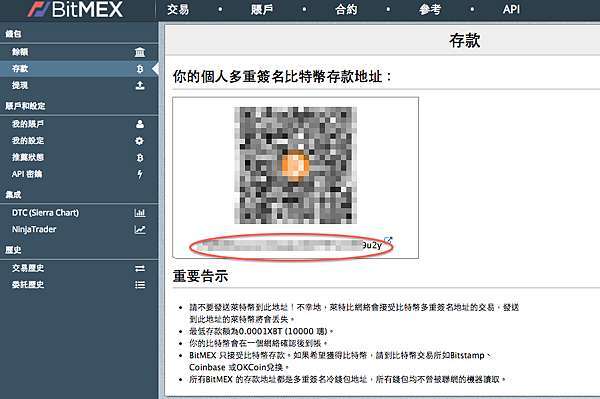The image size is (600, 399).
Task: Click the bar chart icon beside DTC
Action: pyautogui.click(x=140, y=213)
